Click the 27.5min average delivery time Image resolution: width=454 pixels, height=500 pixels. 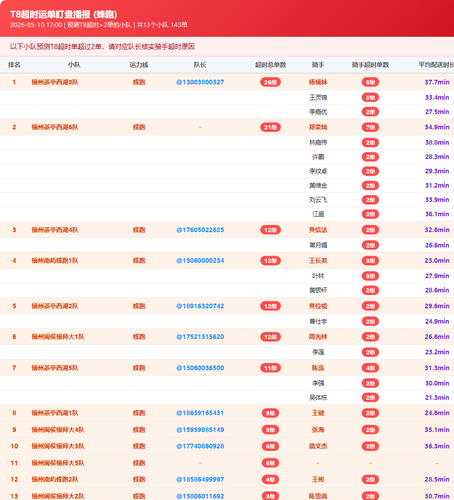pos(437,112)
